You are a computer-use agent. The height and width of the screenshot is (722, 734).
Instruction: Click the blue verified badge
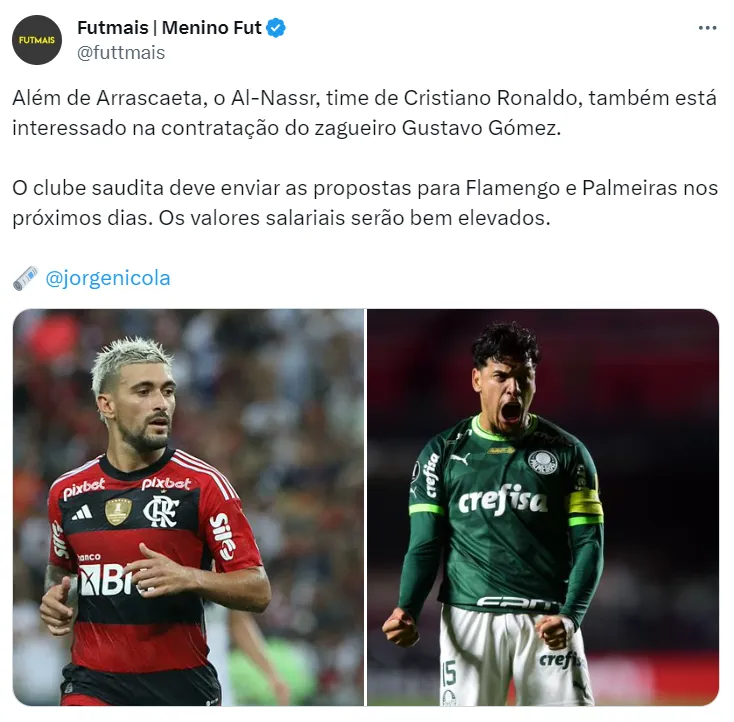coord(276,28)
